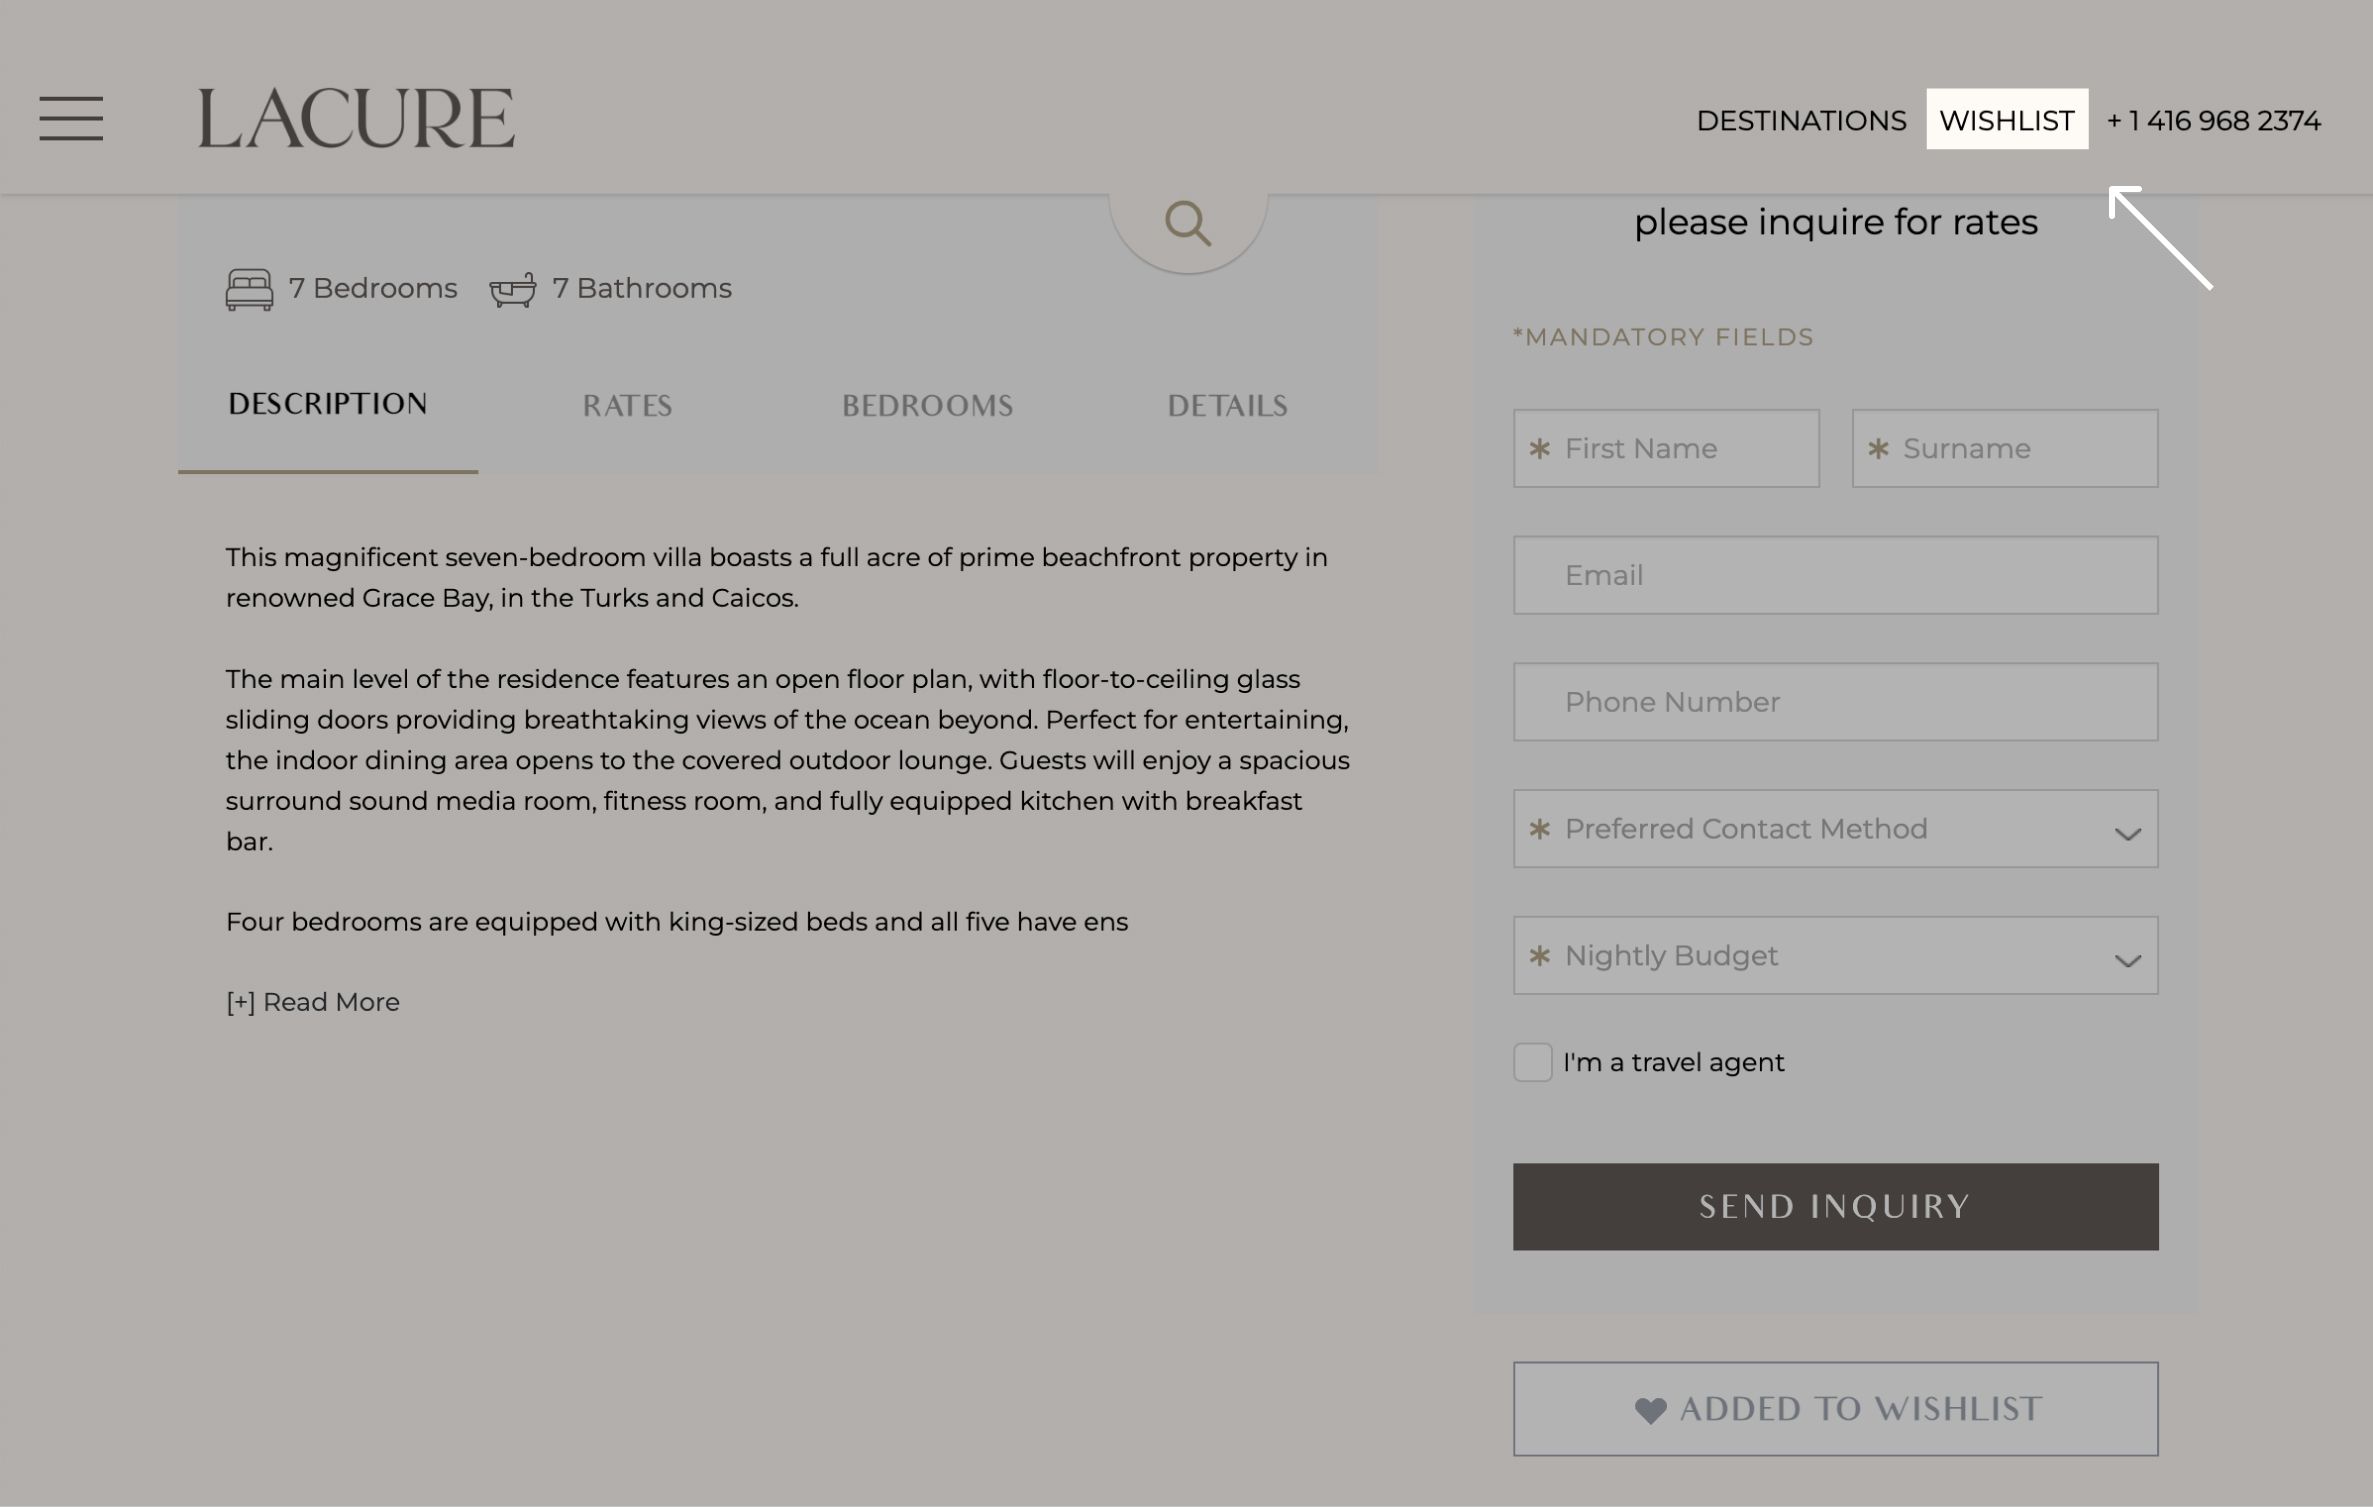Check the I'm a travel agent box
This screenshot has height=1507, width=2373.
[1532, 1062]
